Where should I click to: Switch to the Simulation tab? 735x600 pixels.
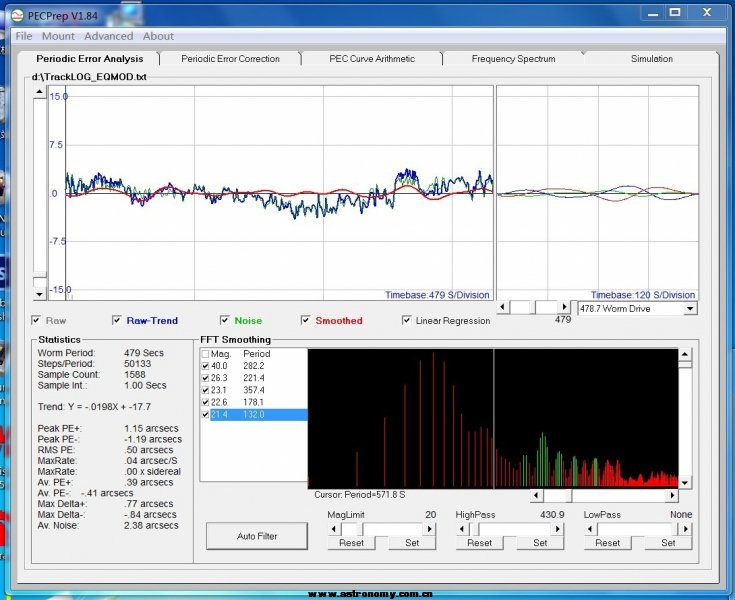coord(652,59)
